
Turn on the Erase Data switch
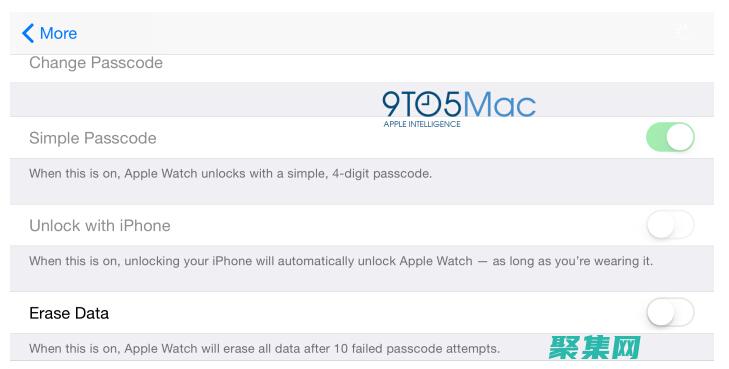point(670,312)
